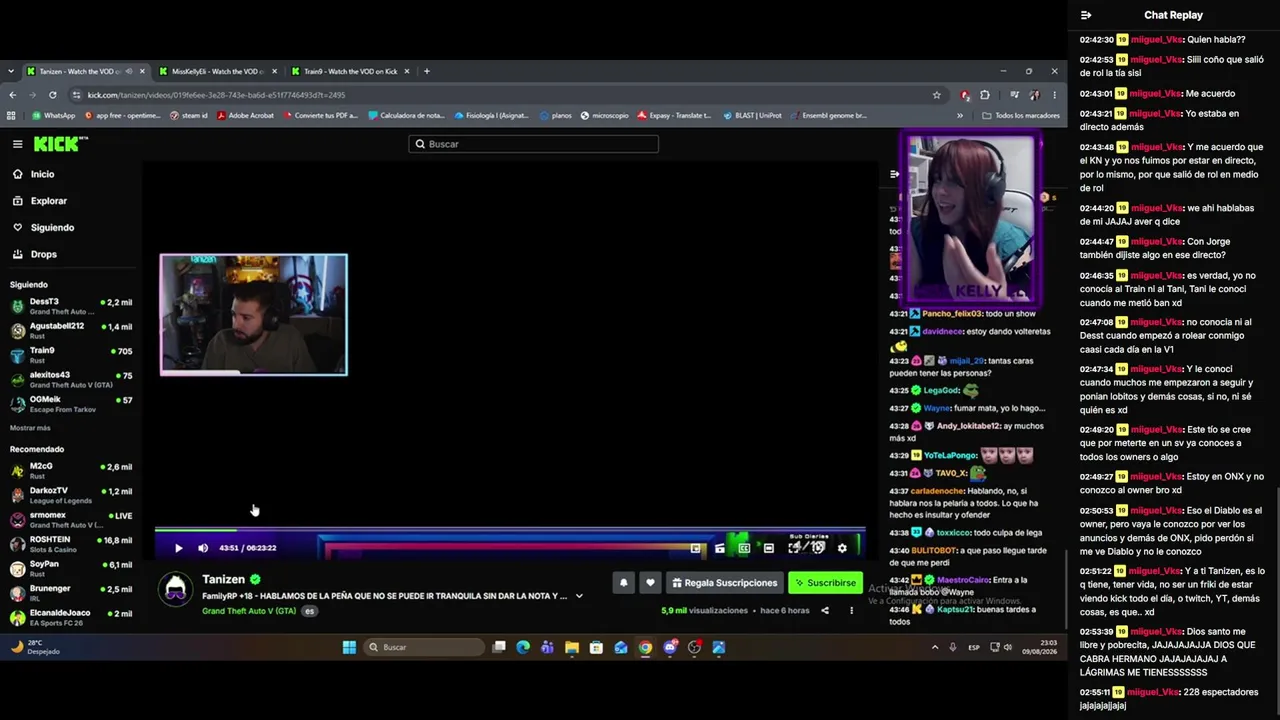Open Train9 channel in sidebar
Viewport: 1280px width, 720px height.
coord(70,355)
